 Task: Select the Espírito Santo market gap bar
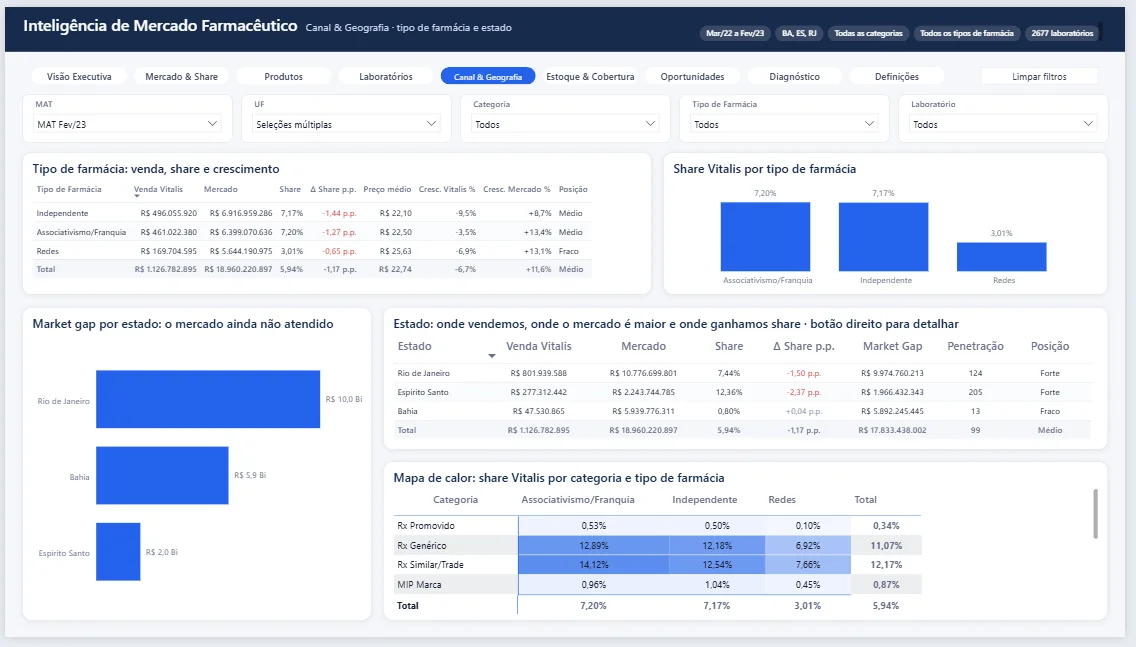(118, 551)
